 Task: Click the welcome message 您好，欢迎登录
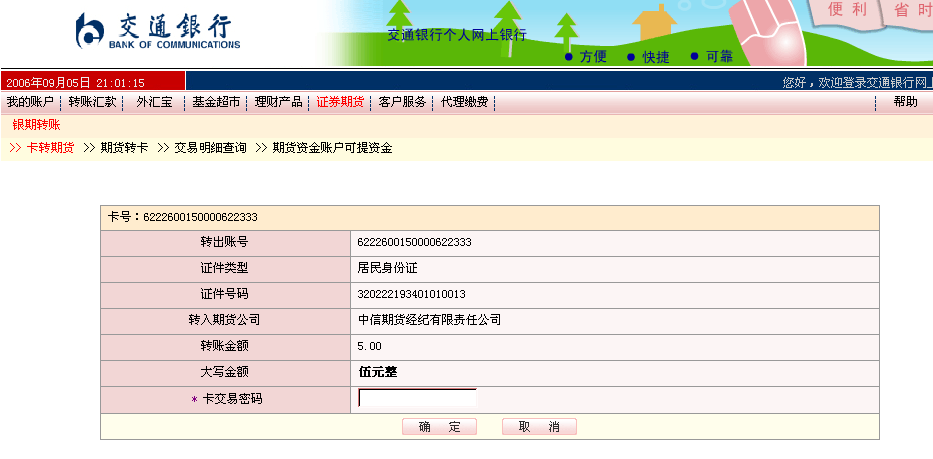857,83
